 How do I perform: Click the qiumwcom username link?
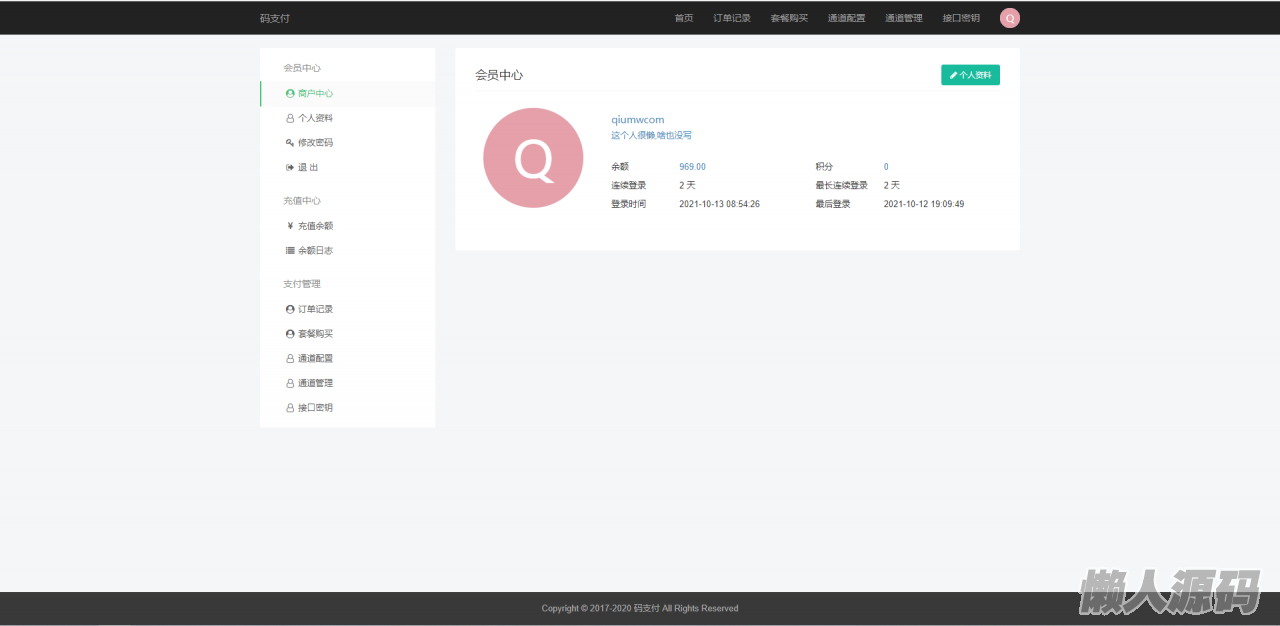click(x=637, y=120)
